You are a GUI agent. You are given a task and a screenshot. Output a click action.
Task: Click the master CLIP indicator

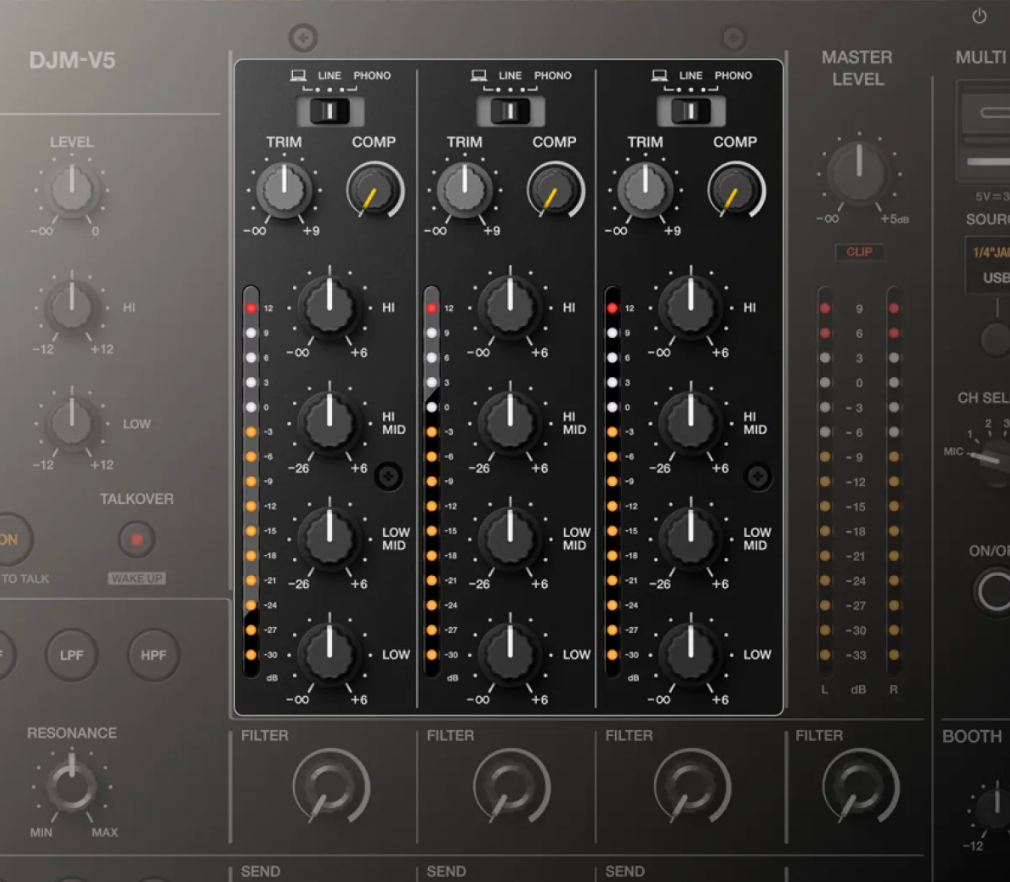point(859,252)
